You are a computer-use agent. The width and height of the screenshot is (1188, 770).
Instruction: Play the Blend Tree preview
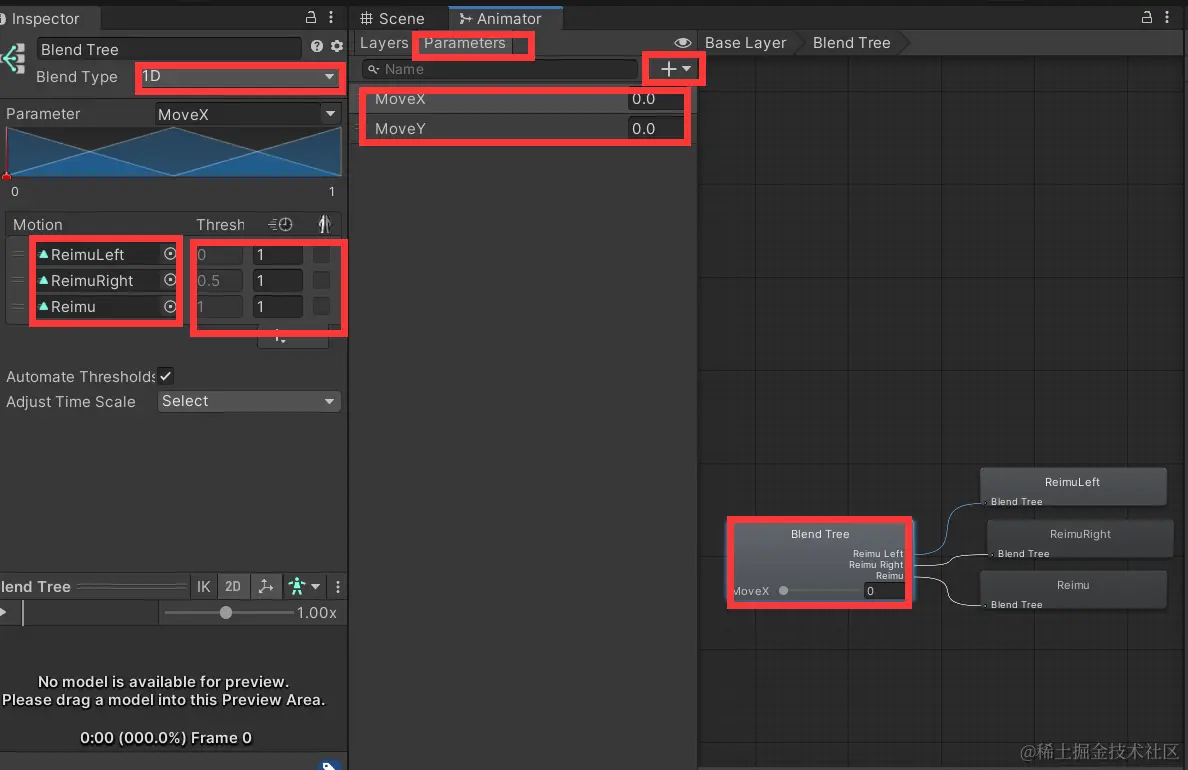coord(4,612)
